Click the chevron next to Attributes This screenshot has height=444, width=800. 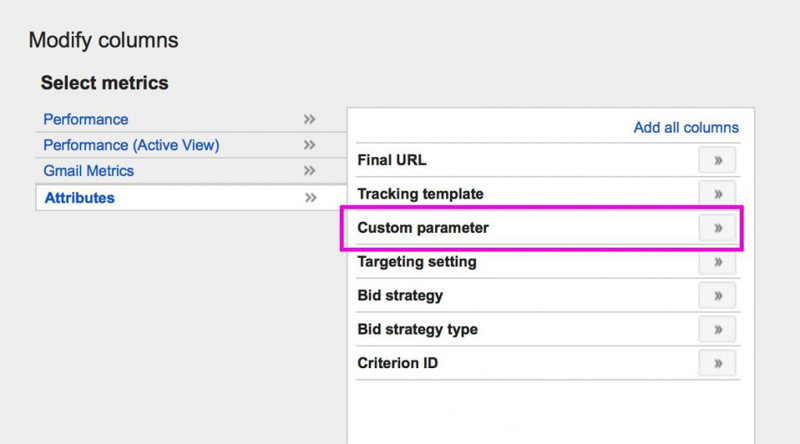[310, 198]
